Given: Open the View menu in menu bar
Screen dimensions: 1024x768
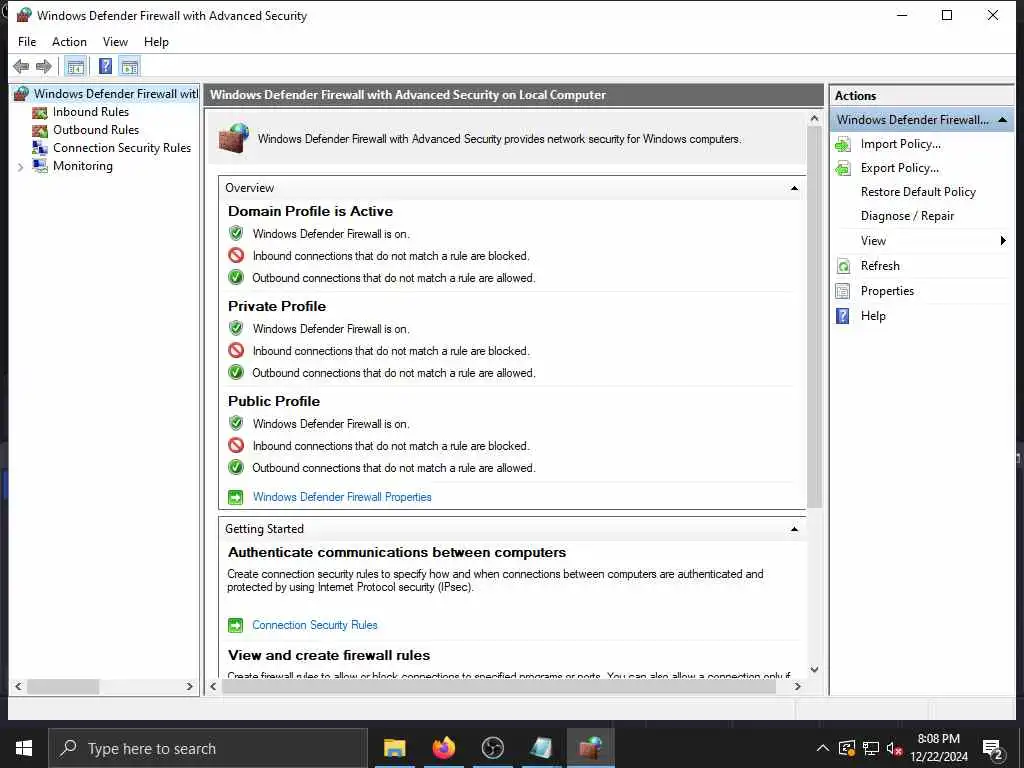Looking at the screenshot, I should point(115,42).
